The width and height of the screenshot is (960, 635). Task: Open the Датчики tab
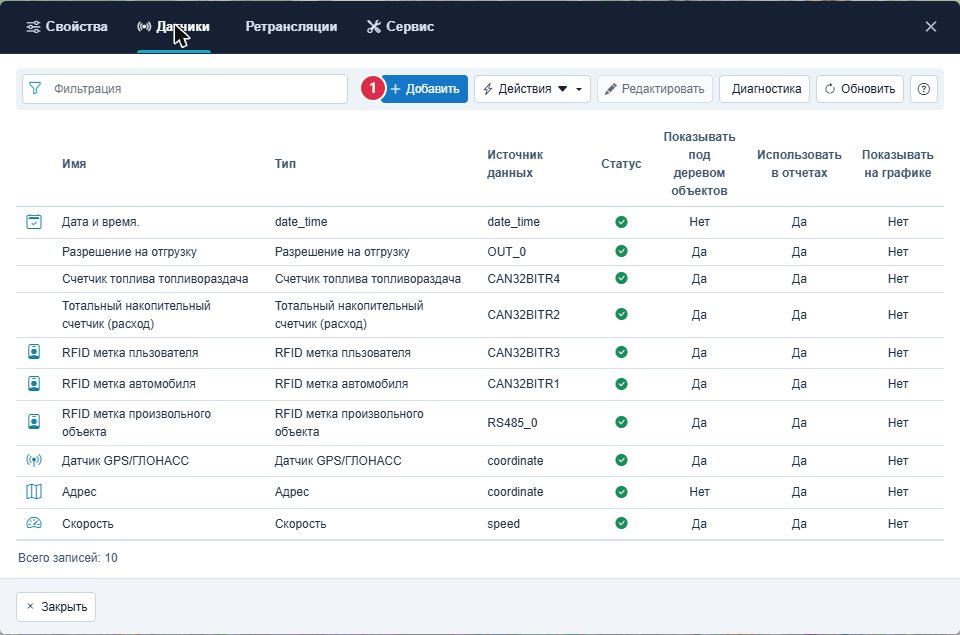[174, 26]
